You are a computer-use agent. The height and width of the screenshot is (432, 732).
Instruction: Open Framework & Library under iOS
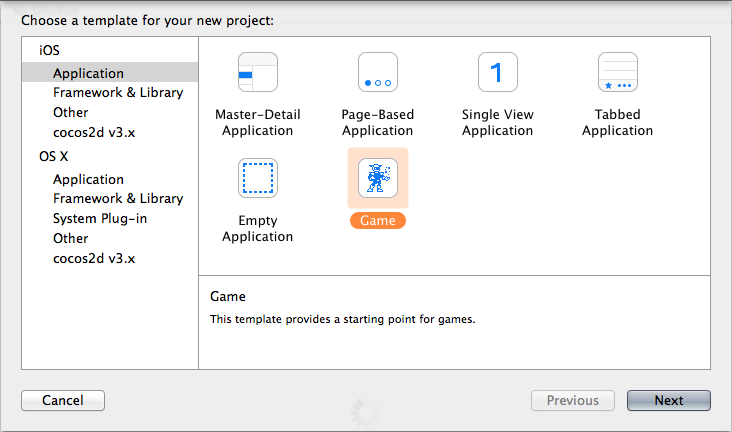(x=118, y=92)
